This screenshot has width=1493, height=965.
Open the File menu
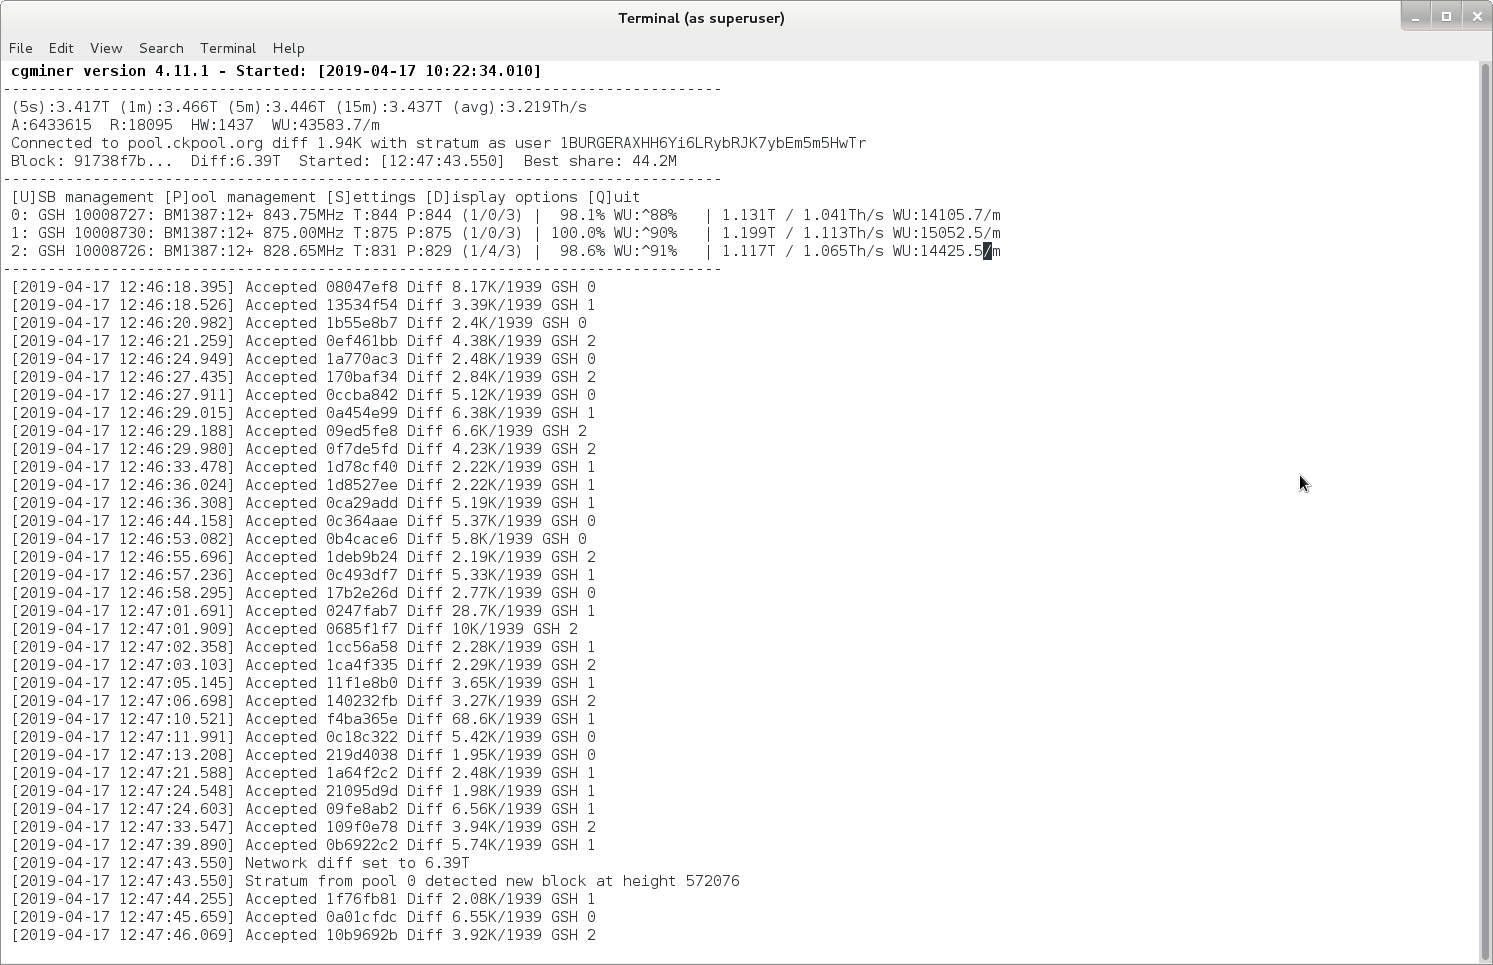21,48
